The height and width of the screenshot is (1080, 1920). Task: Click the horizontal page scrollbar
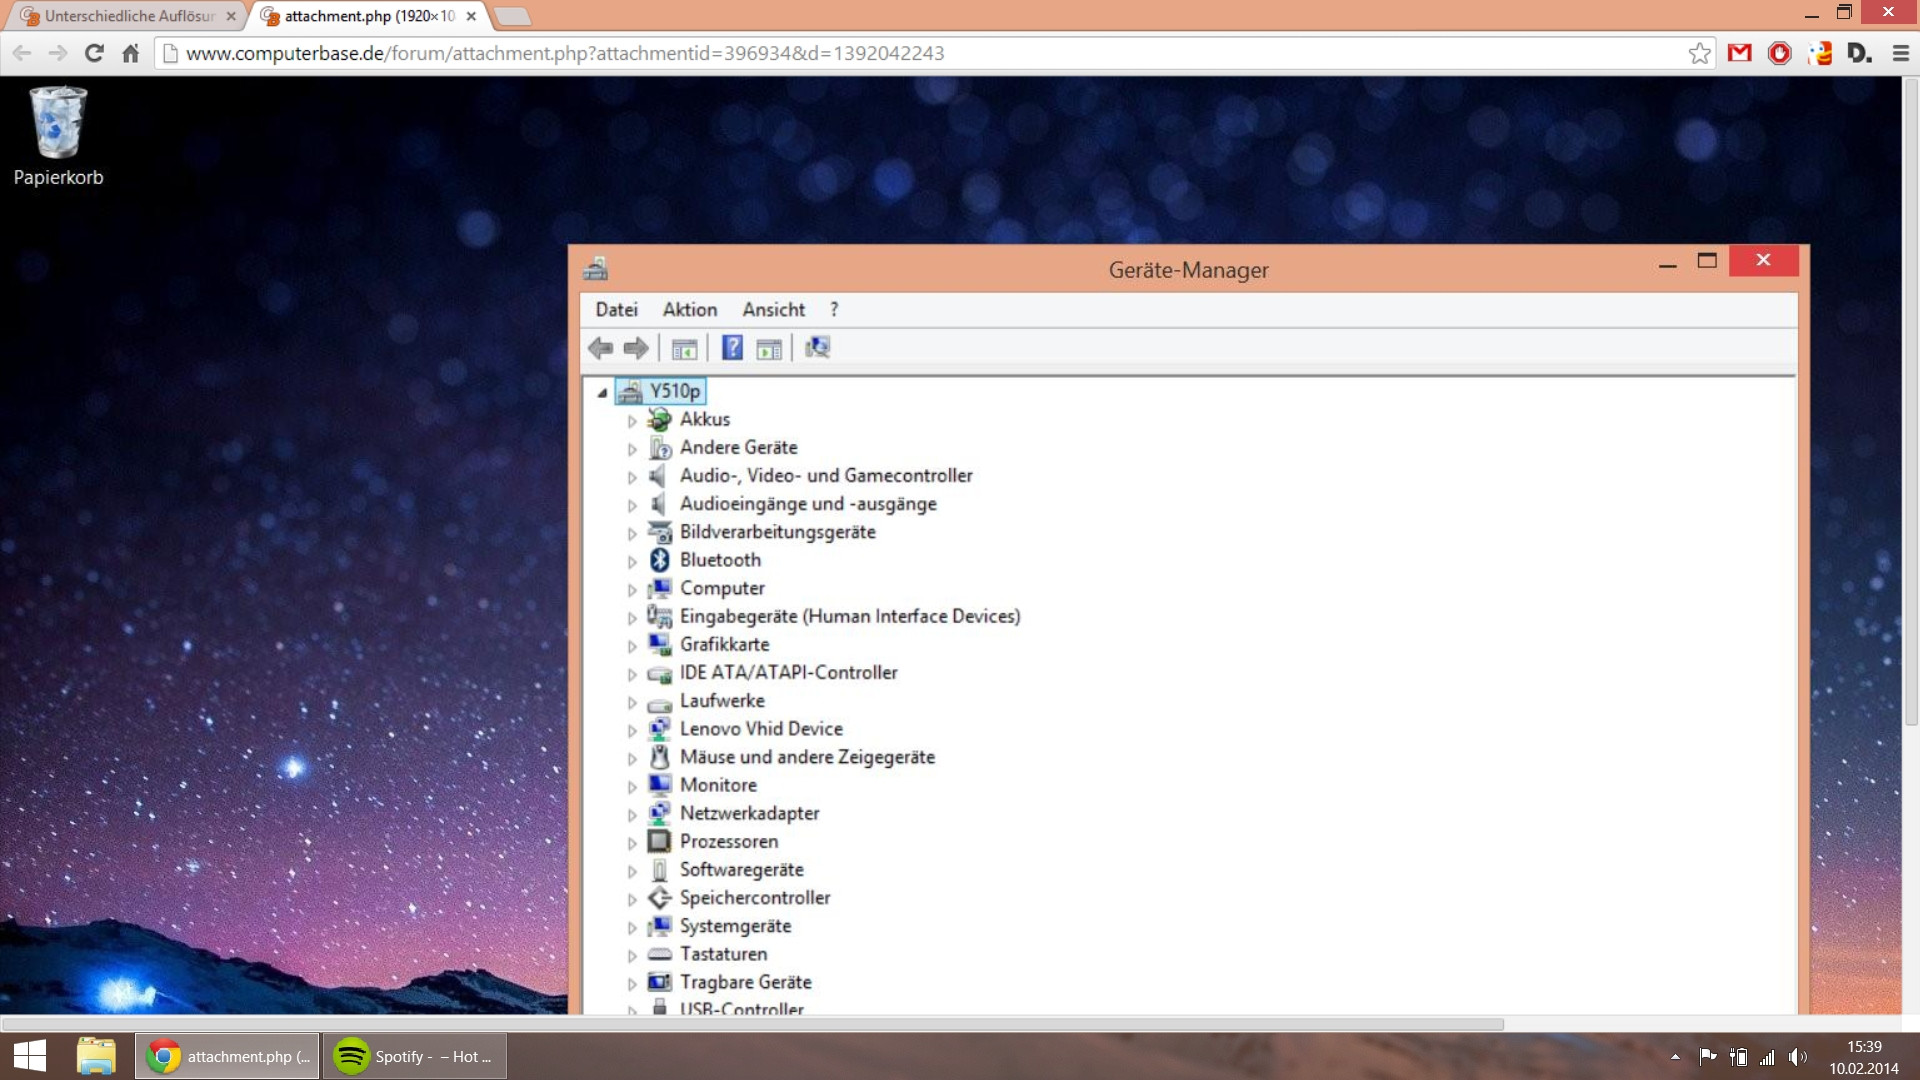point(752,1024)
